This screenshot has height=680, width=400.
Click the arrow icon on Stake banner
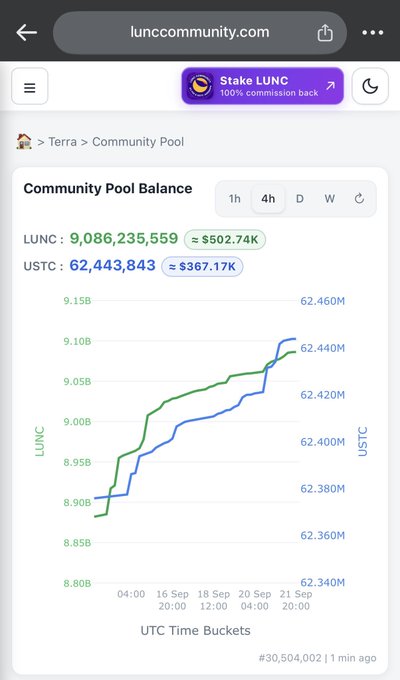[331, 85]
